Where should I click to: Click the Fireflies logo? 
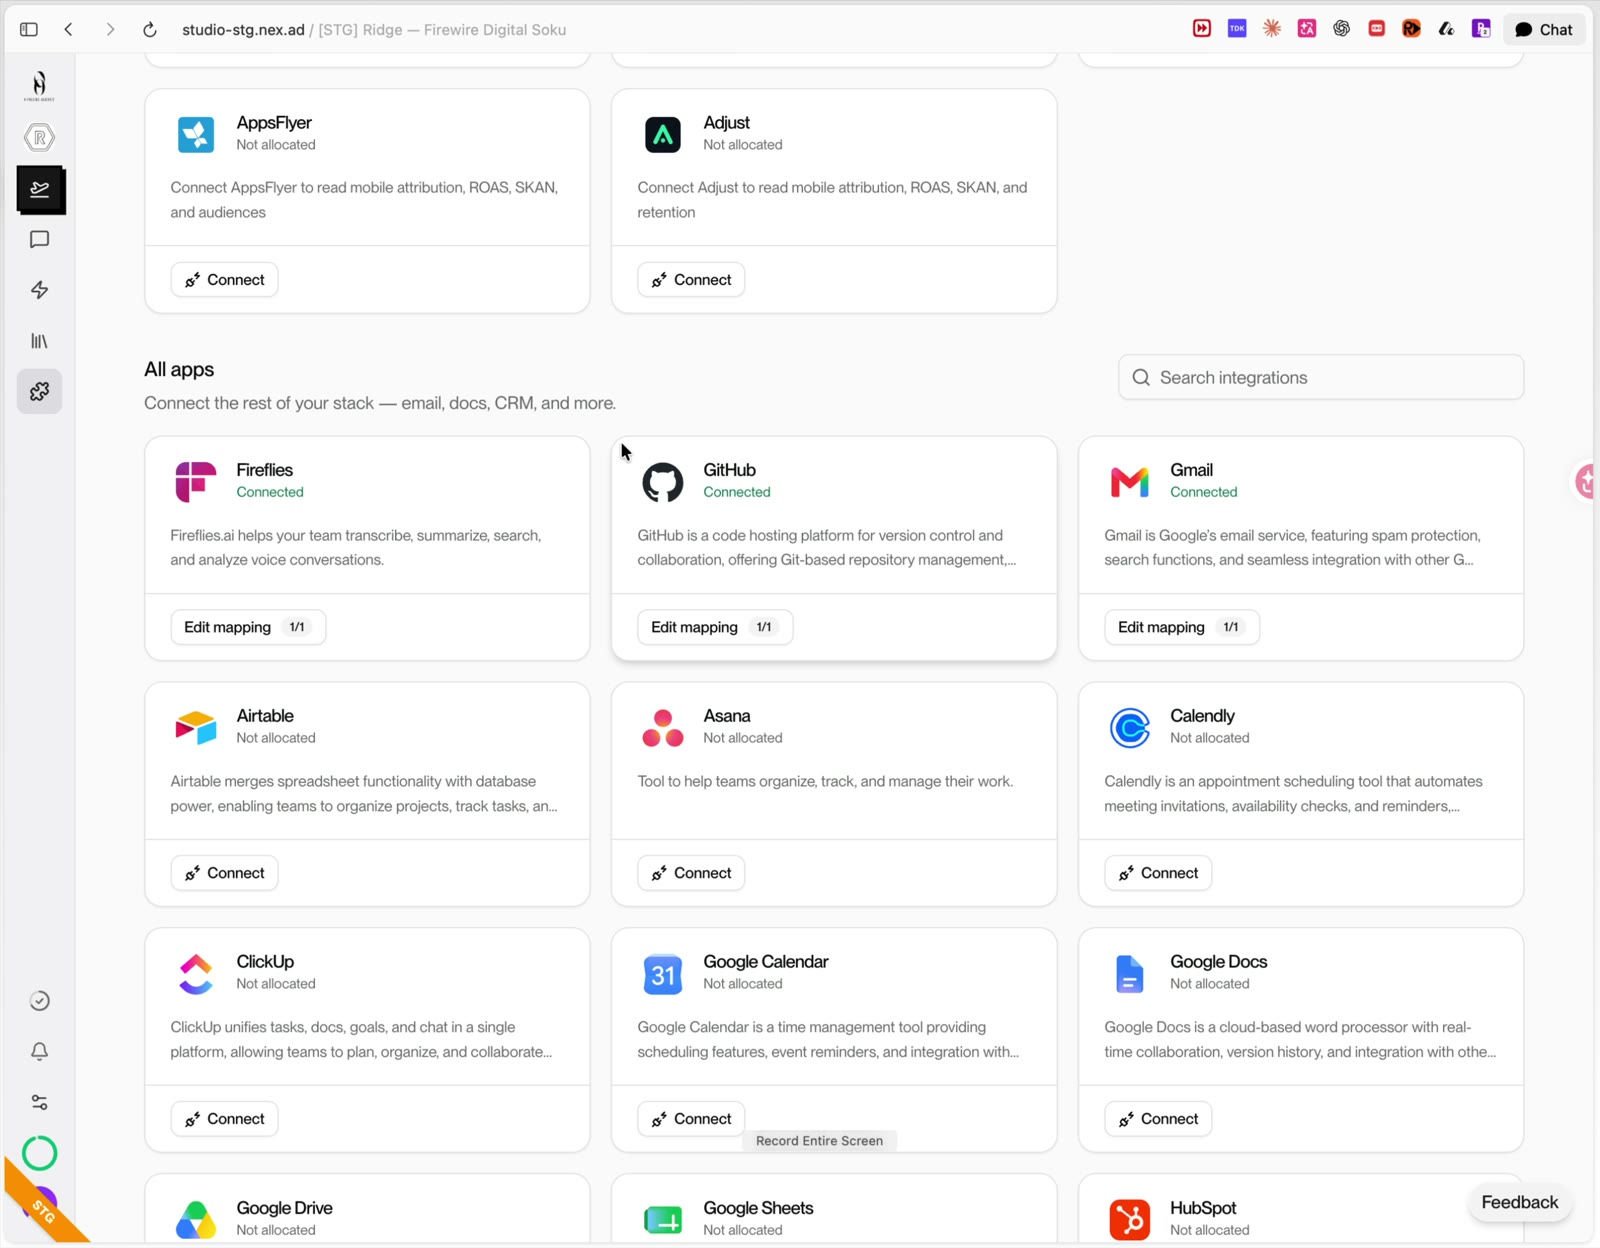point(196,482)
